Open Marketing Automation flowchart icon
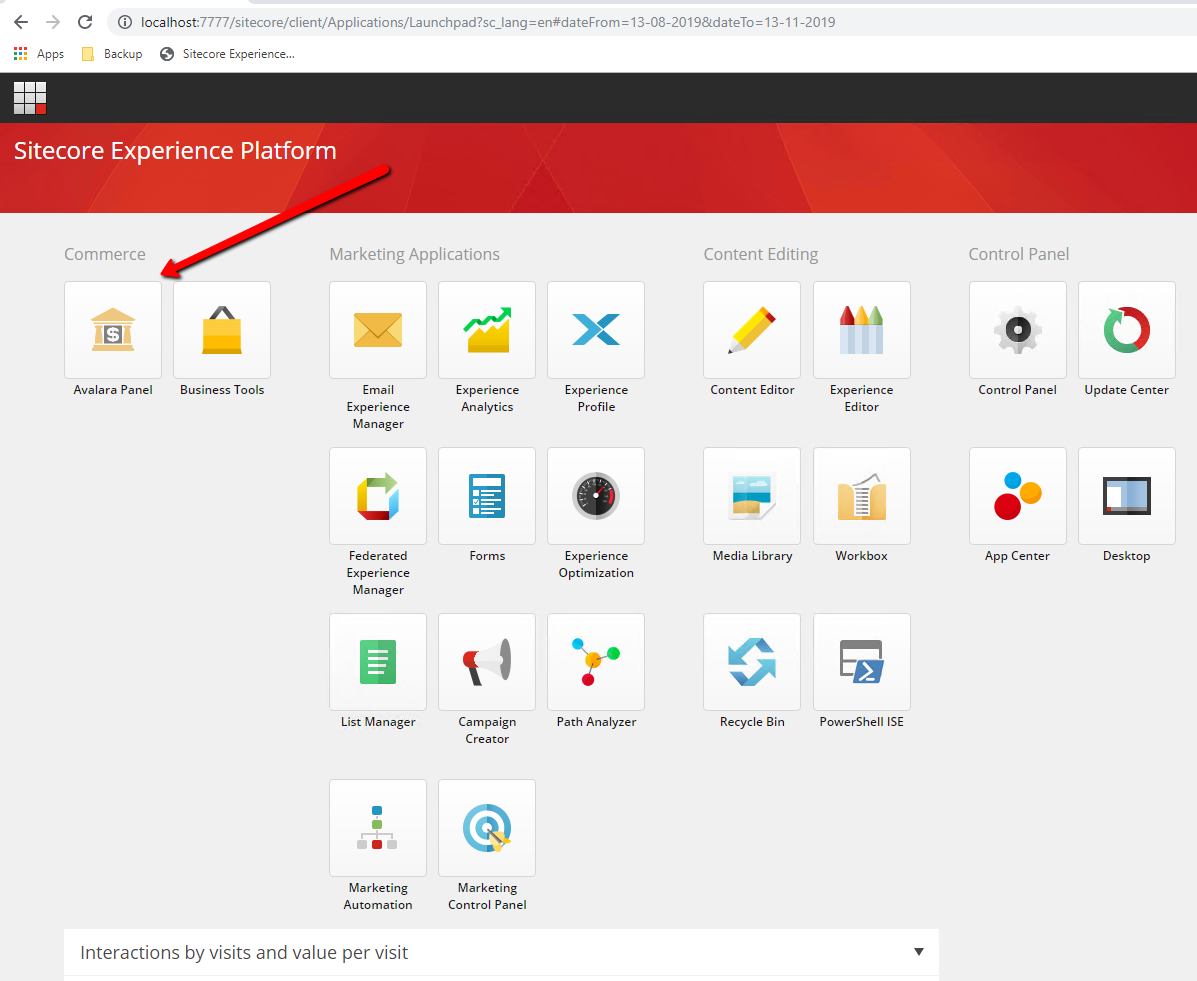The height and width of the screenshot is (981, 1197). (378, 828)
